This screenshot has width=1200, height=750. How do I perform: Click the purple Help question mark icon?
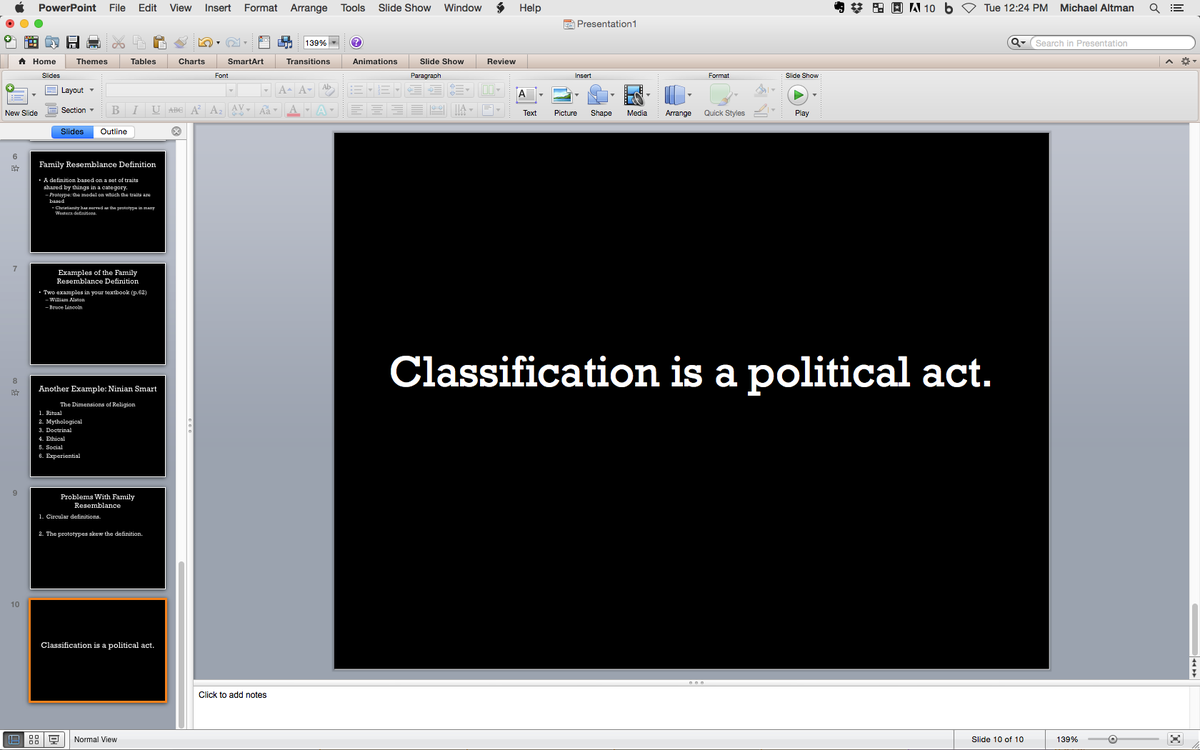point(356,42)
